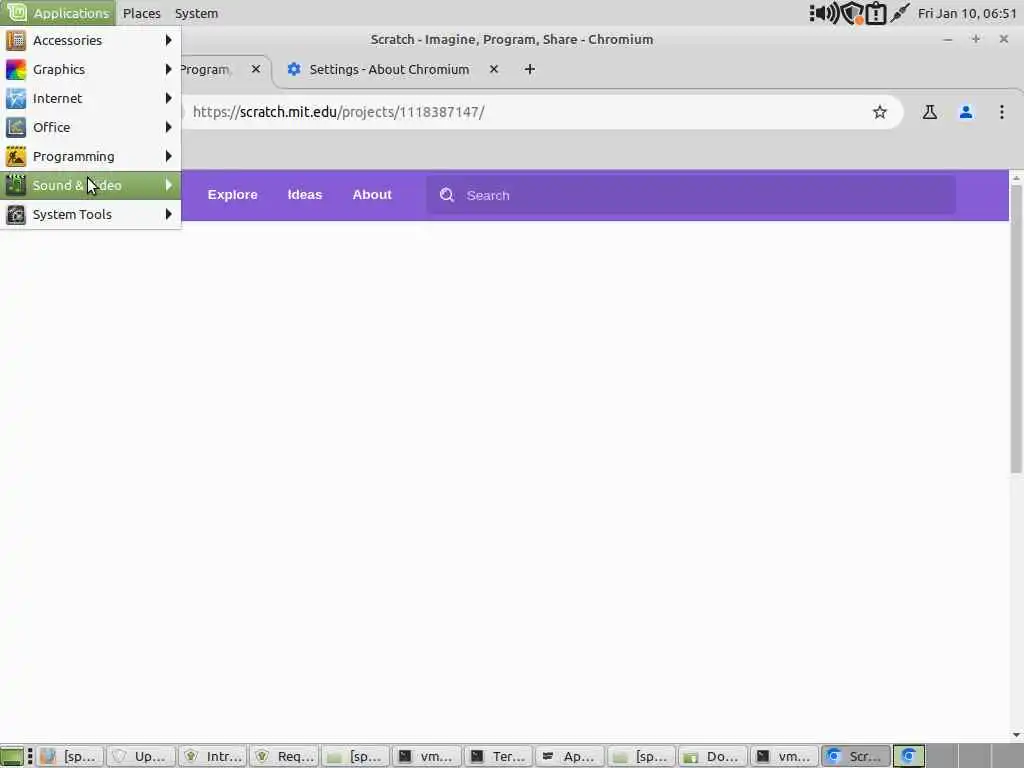Image resolution: width=1024 pixels, height=768 pixels.
Task: Click the Scratch search magnifier icon
Action: (x=447, y=195)
